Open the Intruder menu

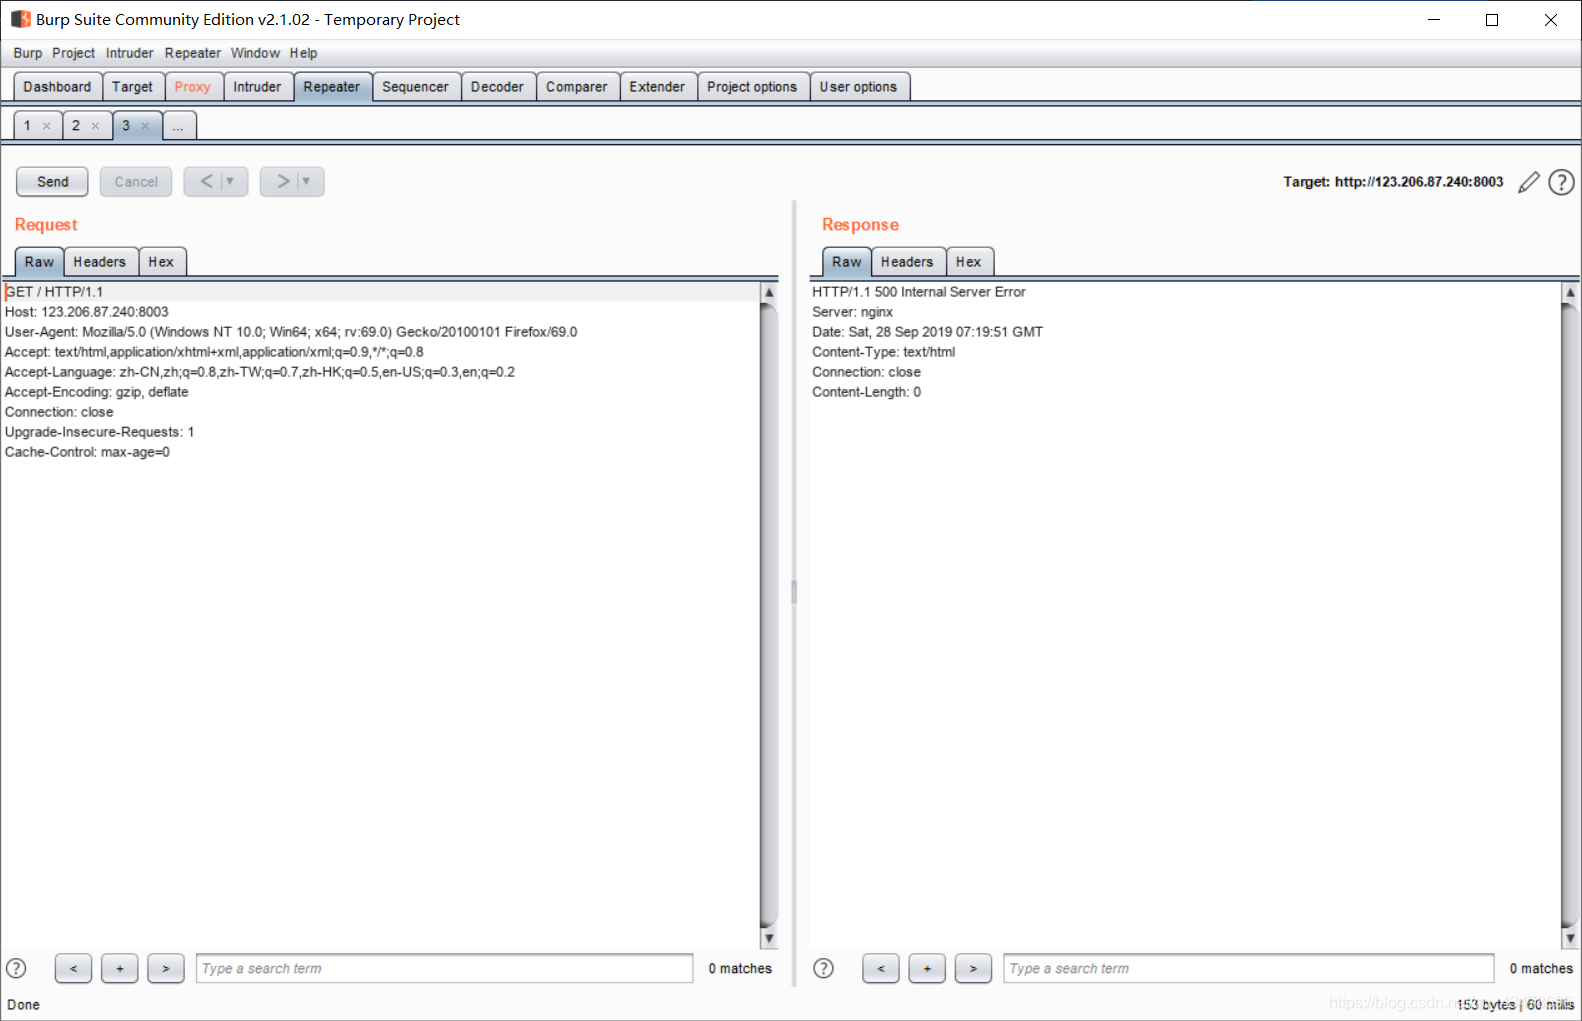pyautogui.click(x=130, y=53)
